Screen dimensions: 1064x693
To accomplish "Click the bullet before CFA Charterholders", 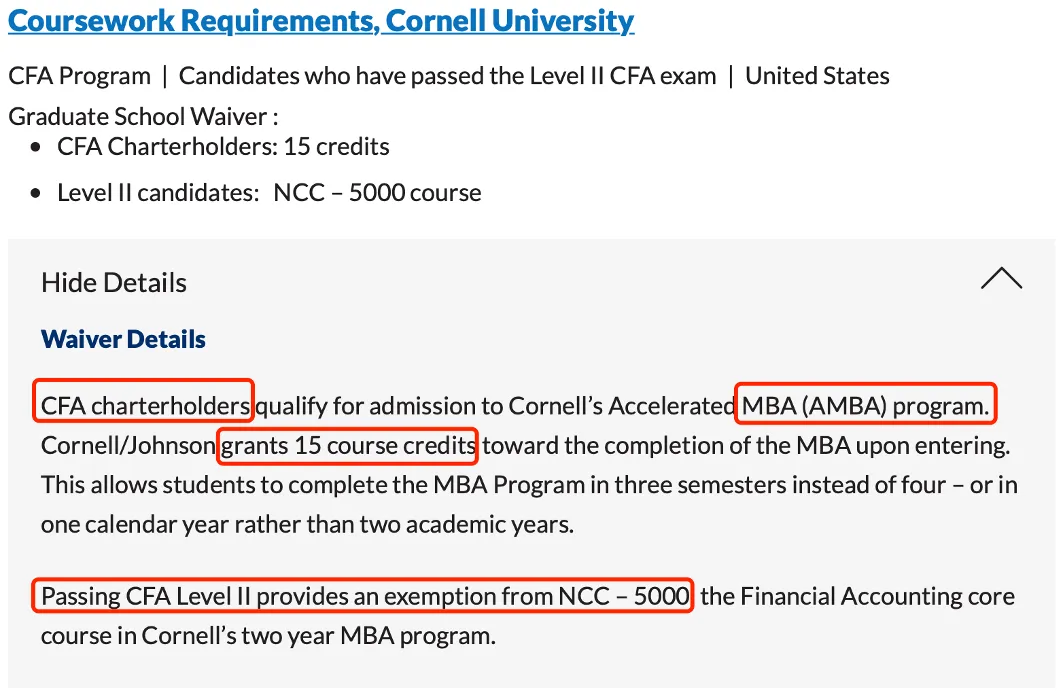I will click(x=37, y=148).
